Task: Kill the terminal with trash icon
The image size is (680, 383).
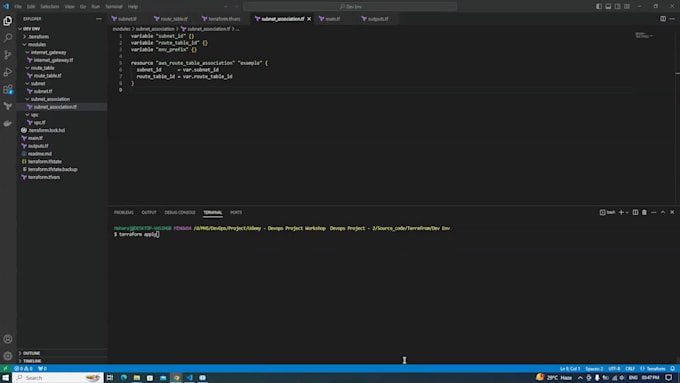Action: coord(644,213)
